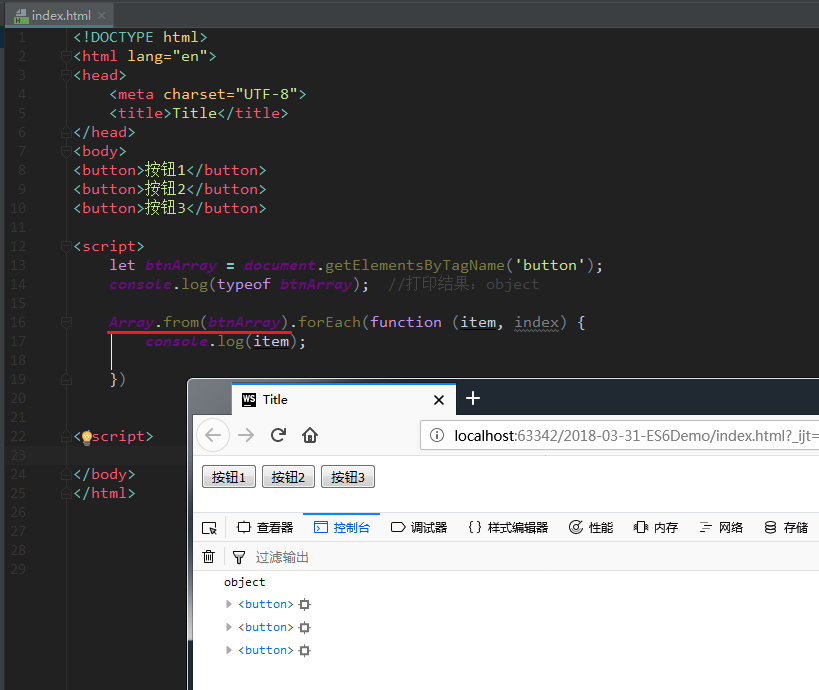Open a new browser tab with plus
Image resolution: width=819 pixels, height=690 pixels.
click(473, 399)
